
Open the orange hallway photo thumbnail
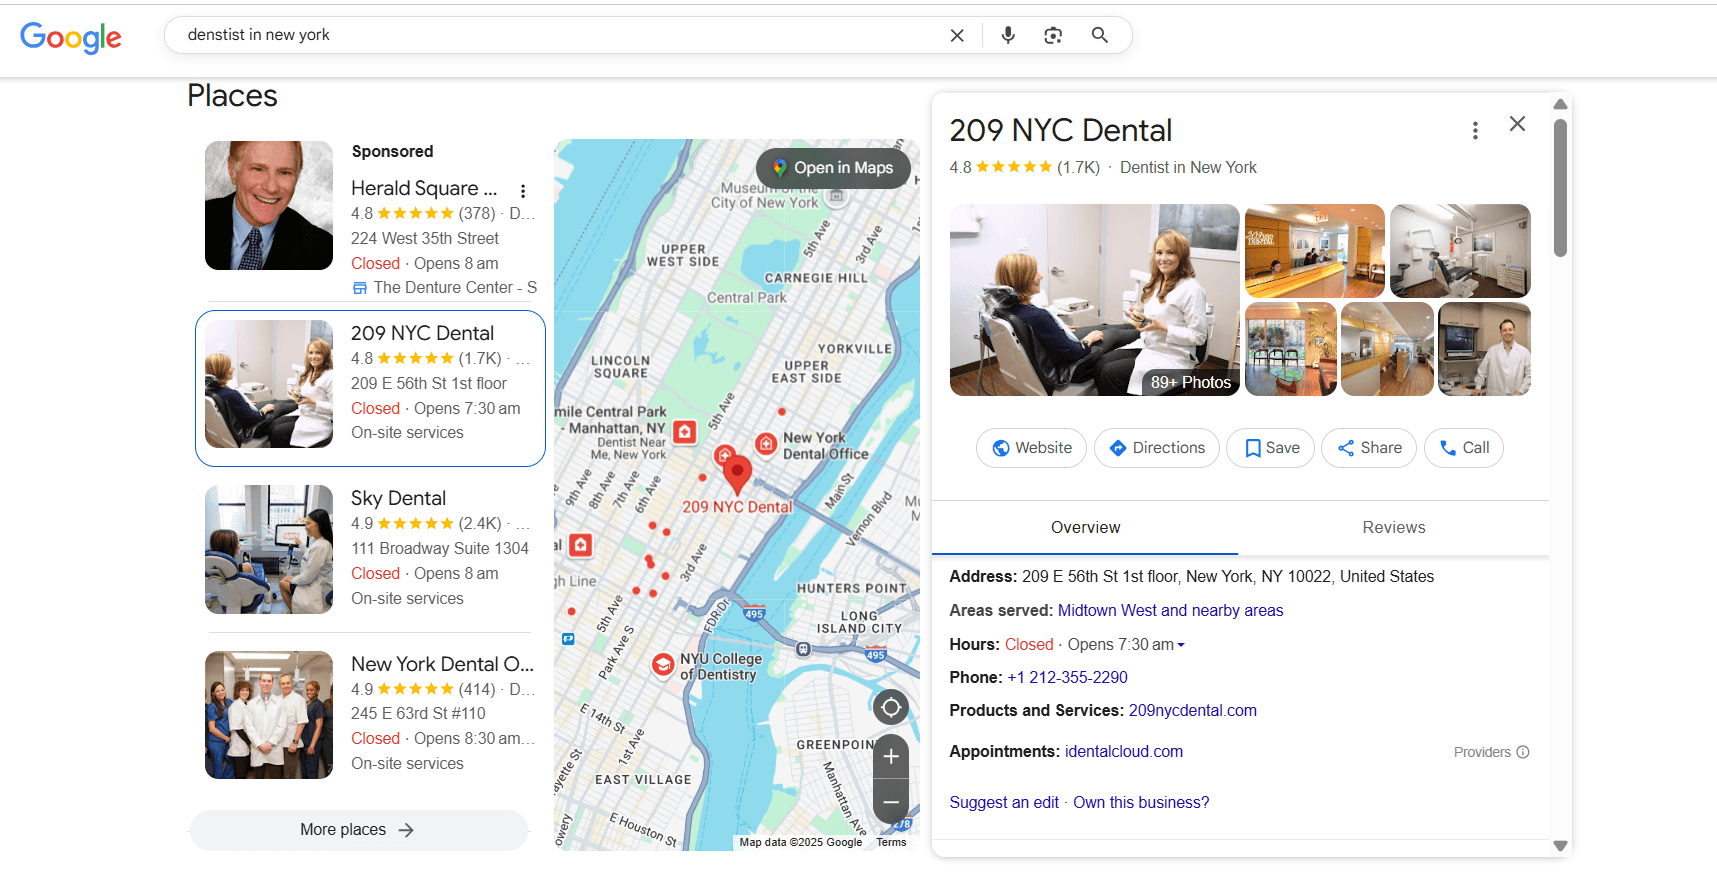click(x=1387, y=349)
